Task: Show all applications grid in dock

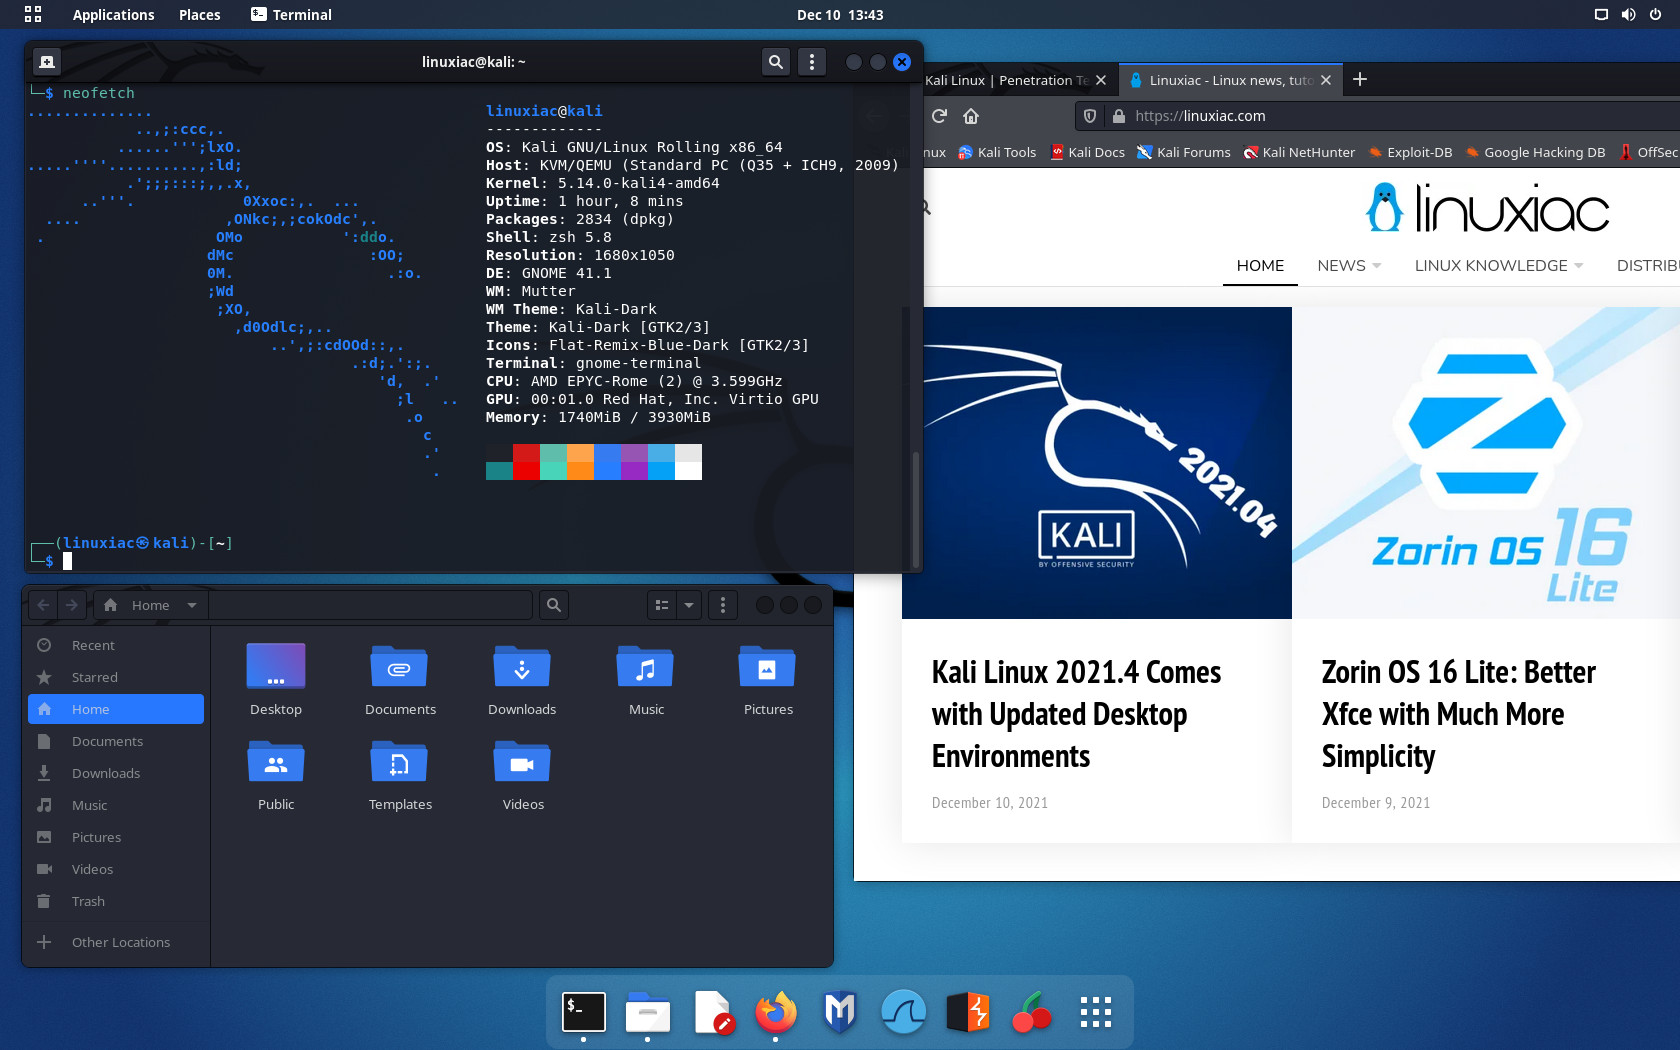Action: tap(1096, 1012)
